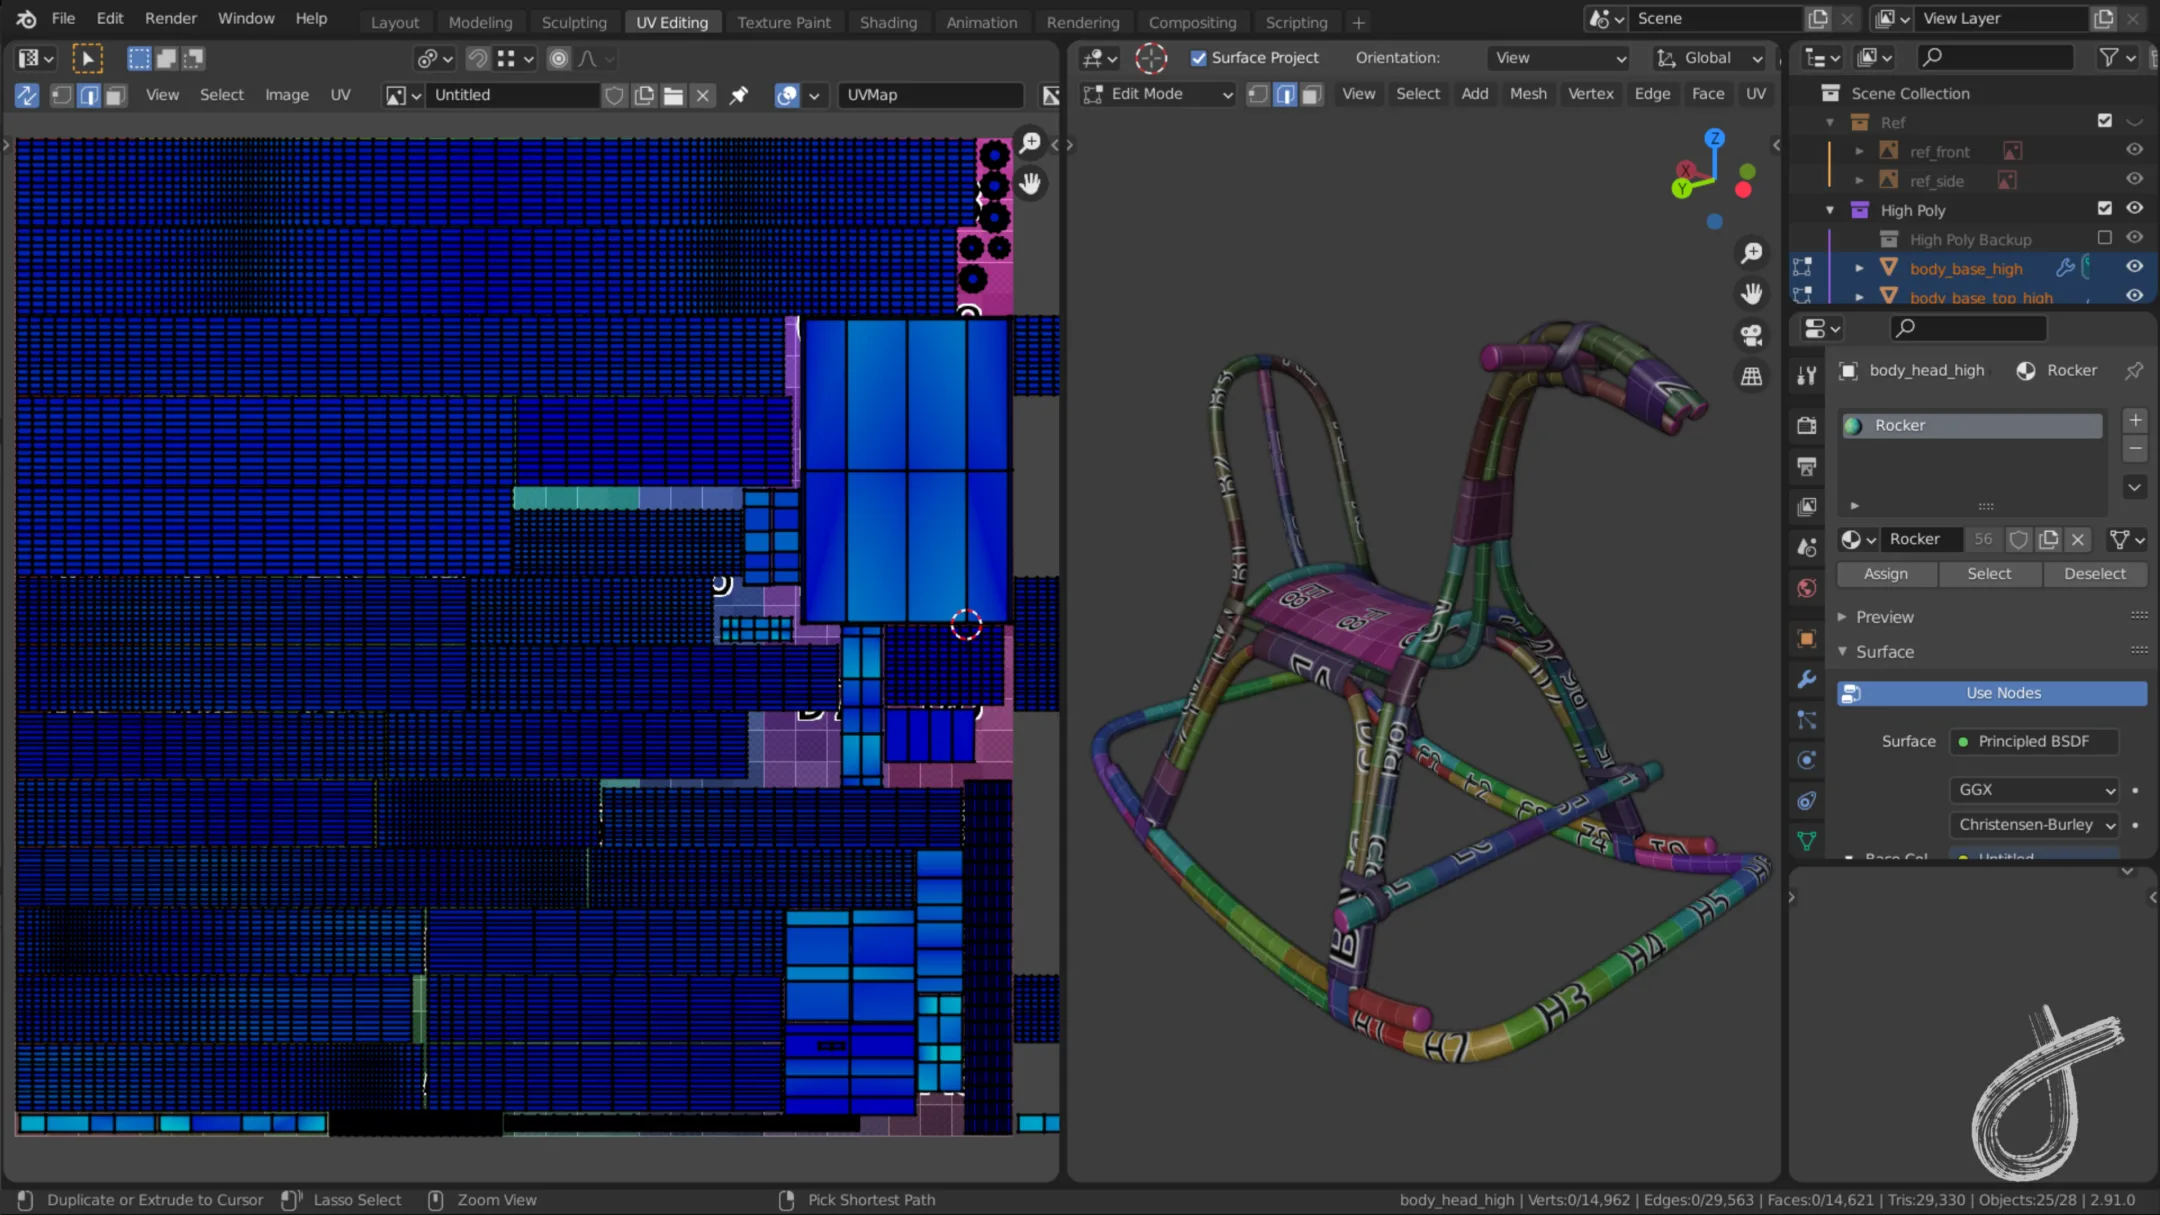Click the Surface Project icon in 3D viewport header
The image size is (2160, 1215).
[x=1199, y=56]
